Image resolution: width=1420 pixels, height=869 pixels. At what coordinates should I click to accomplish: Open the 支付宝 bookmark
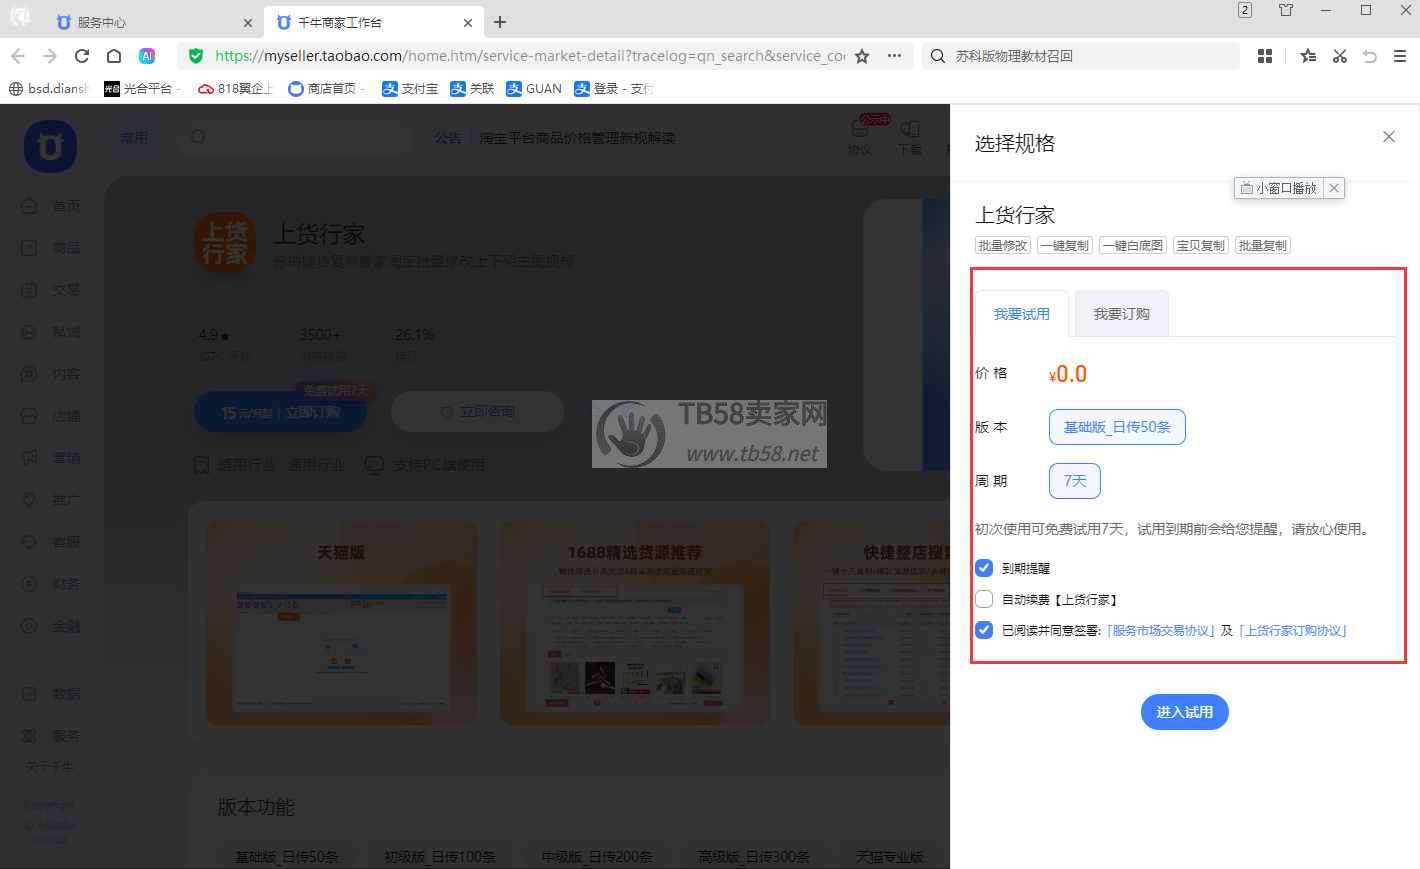click(410, 89)
